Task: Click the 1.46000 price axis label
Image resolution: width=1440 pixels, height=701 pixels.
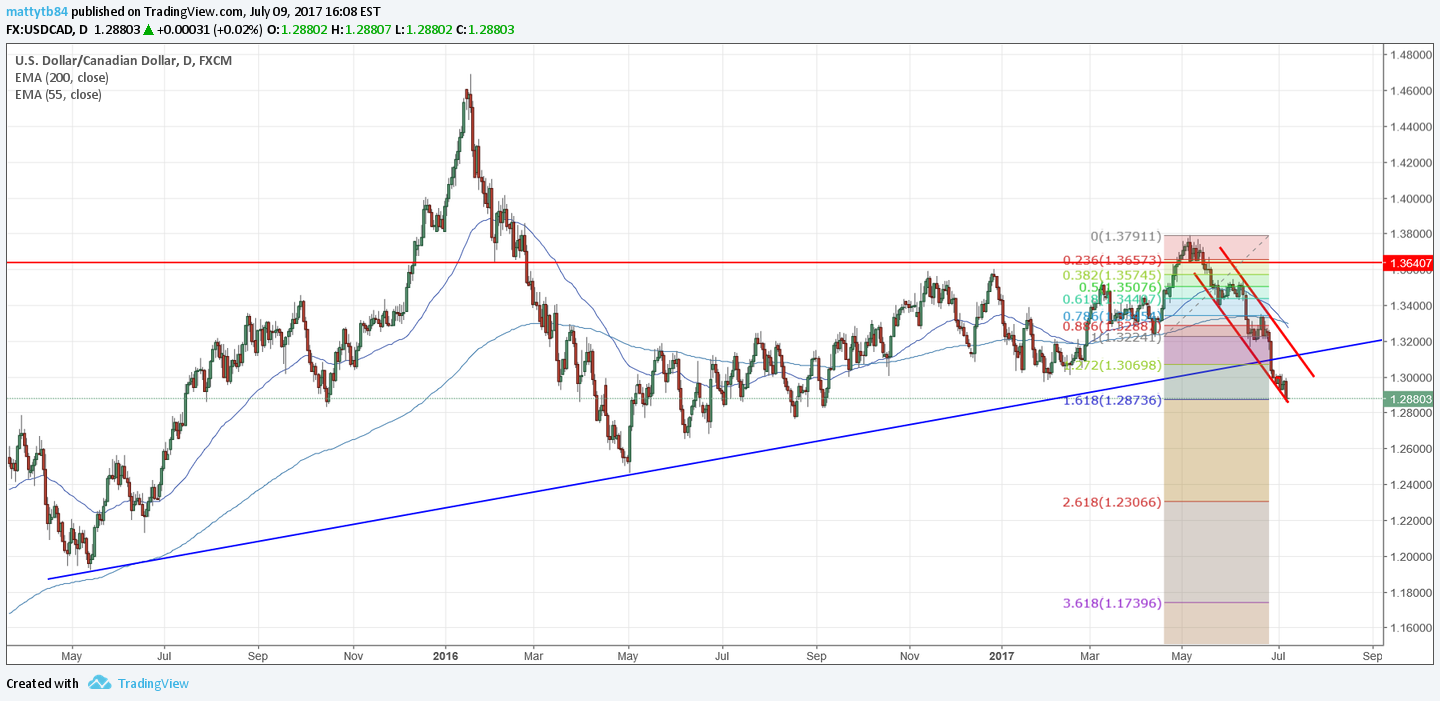Action: tap(1409, 91)
